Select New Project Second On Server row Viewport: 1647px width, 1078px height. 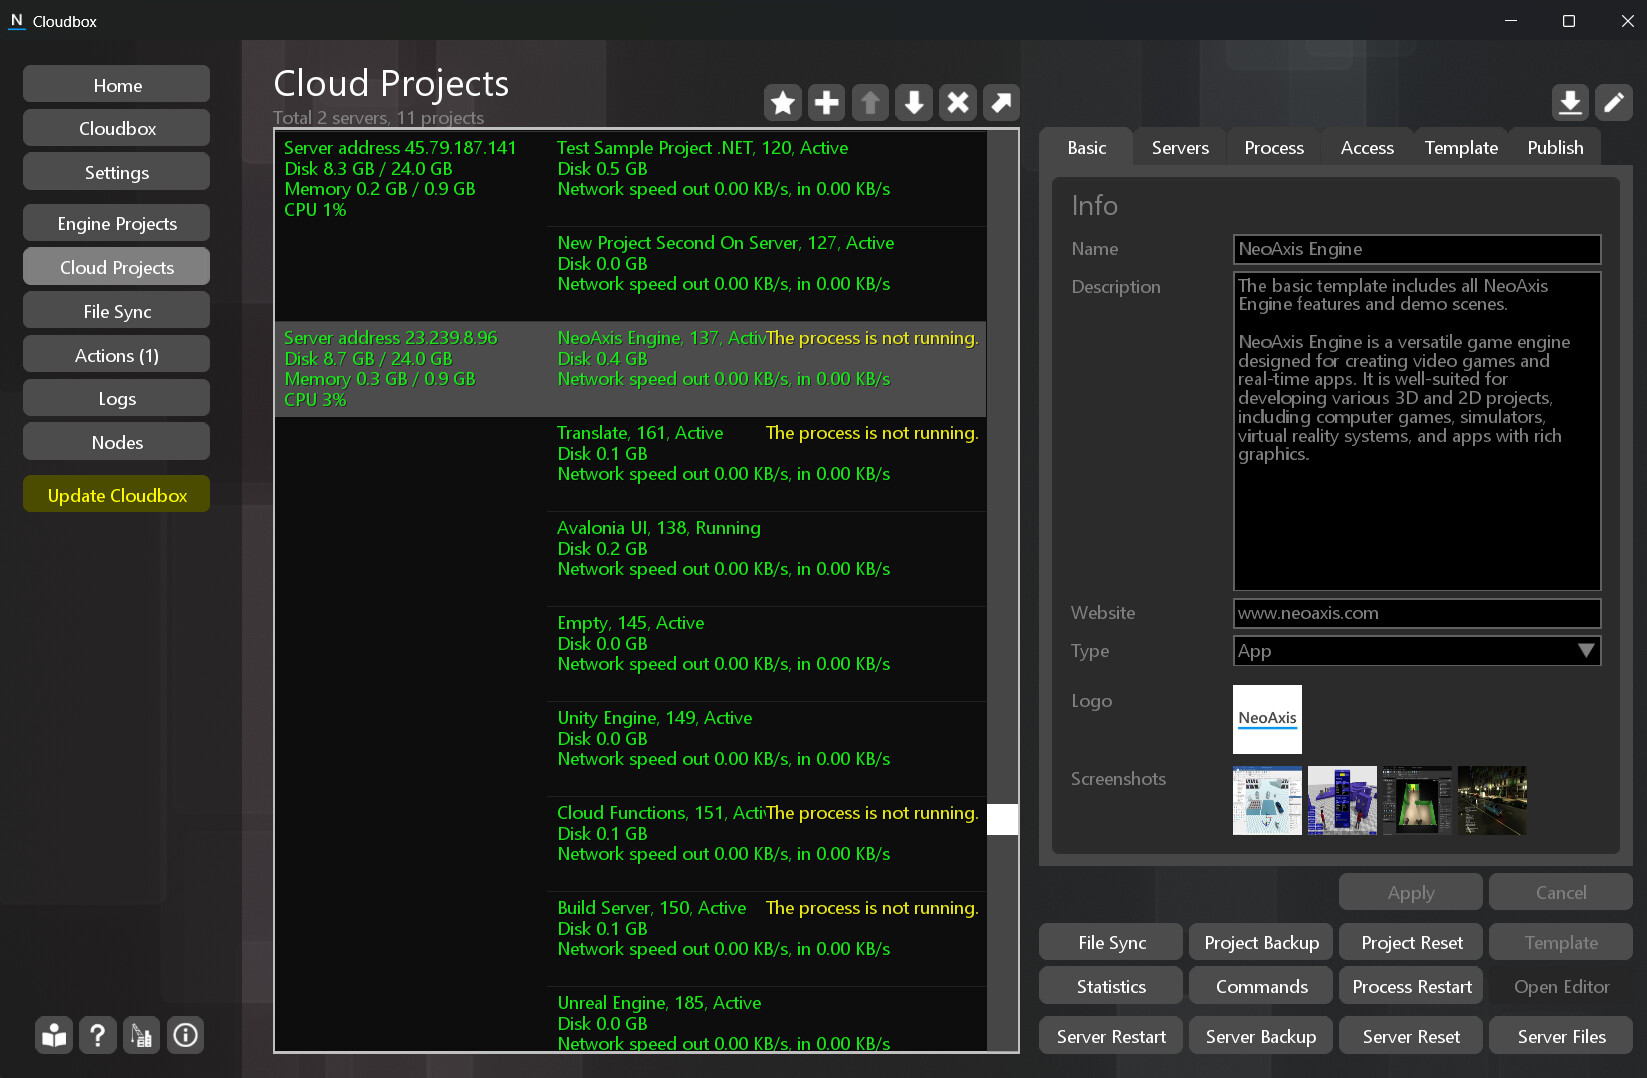coord(767,274)
